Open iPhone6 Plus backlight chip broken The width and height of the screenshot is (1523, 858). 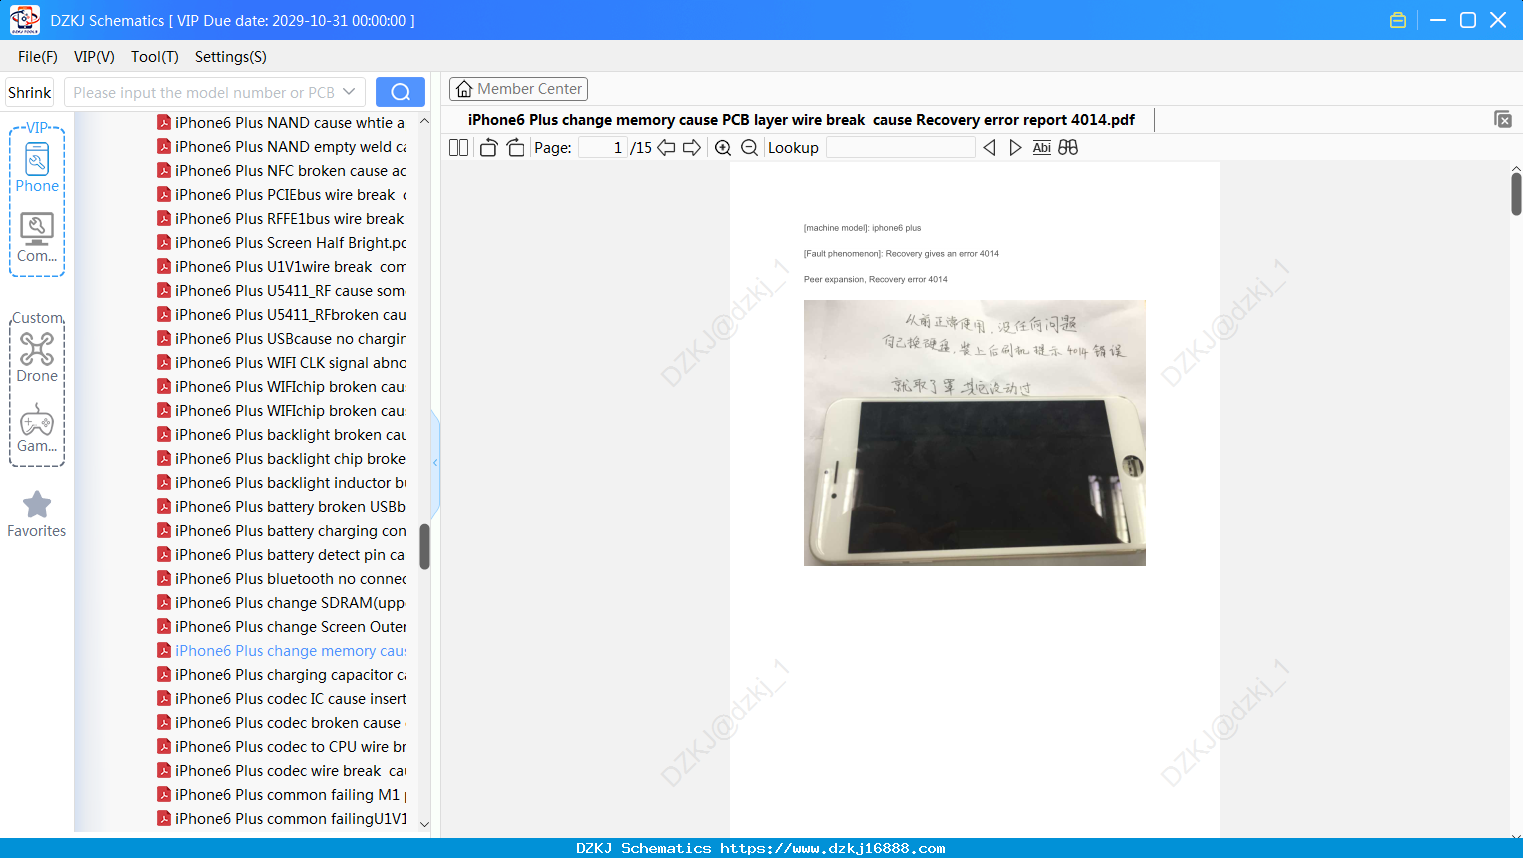[281, 459]
